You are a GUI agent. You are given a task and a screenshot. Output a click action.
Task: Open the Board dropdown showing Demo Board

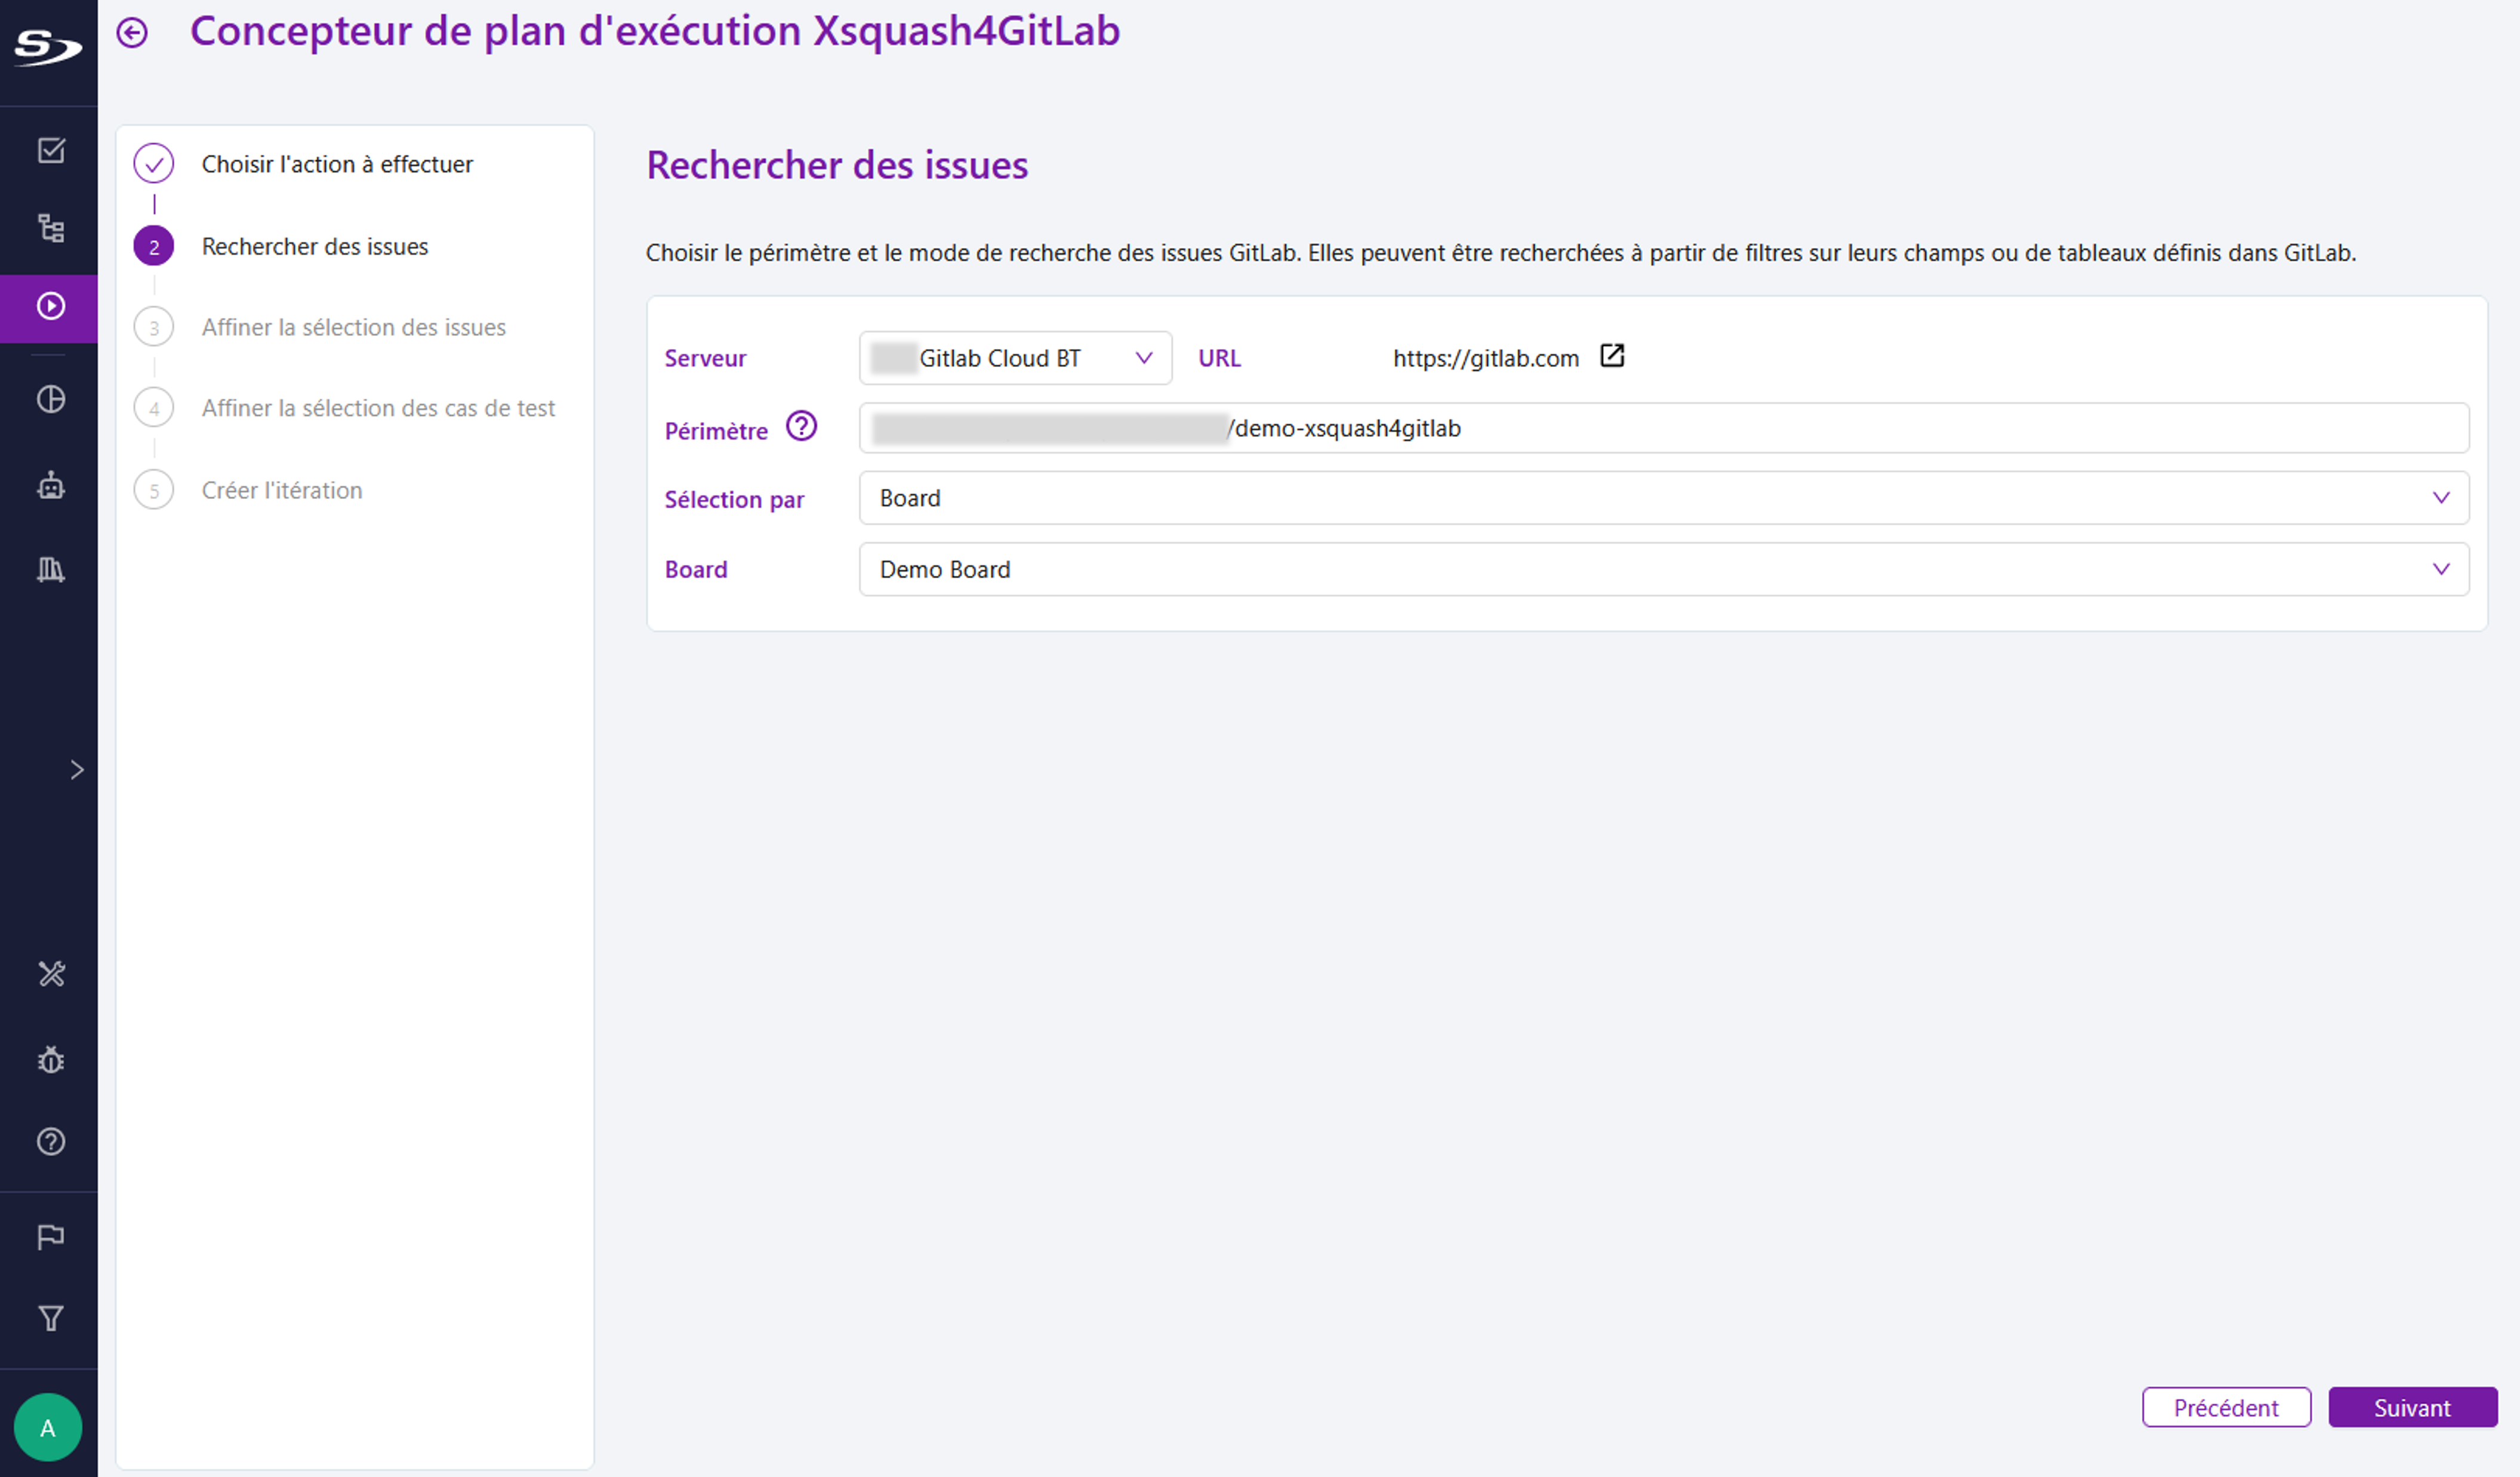[2440, 569]
